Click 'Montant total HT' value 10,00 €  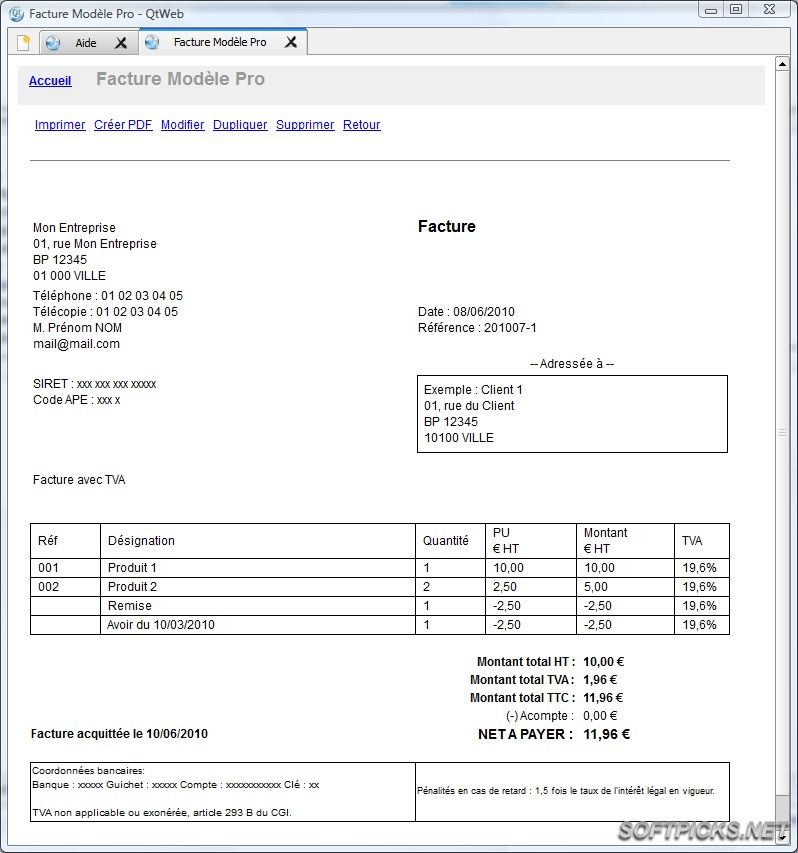coord(603,662)
